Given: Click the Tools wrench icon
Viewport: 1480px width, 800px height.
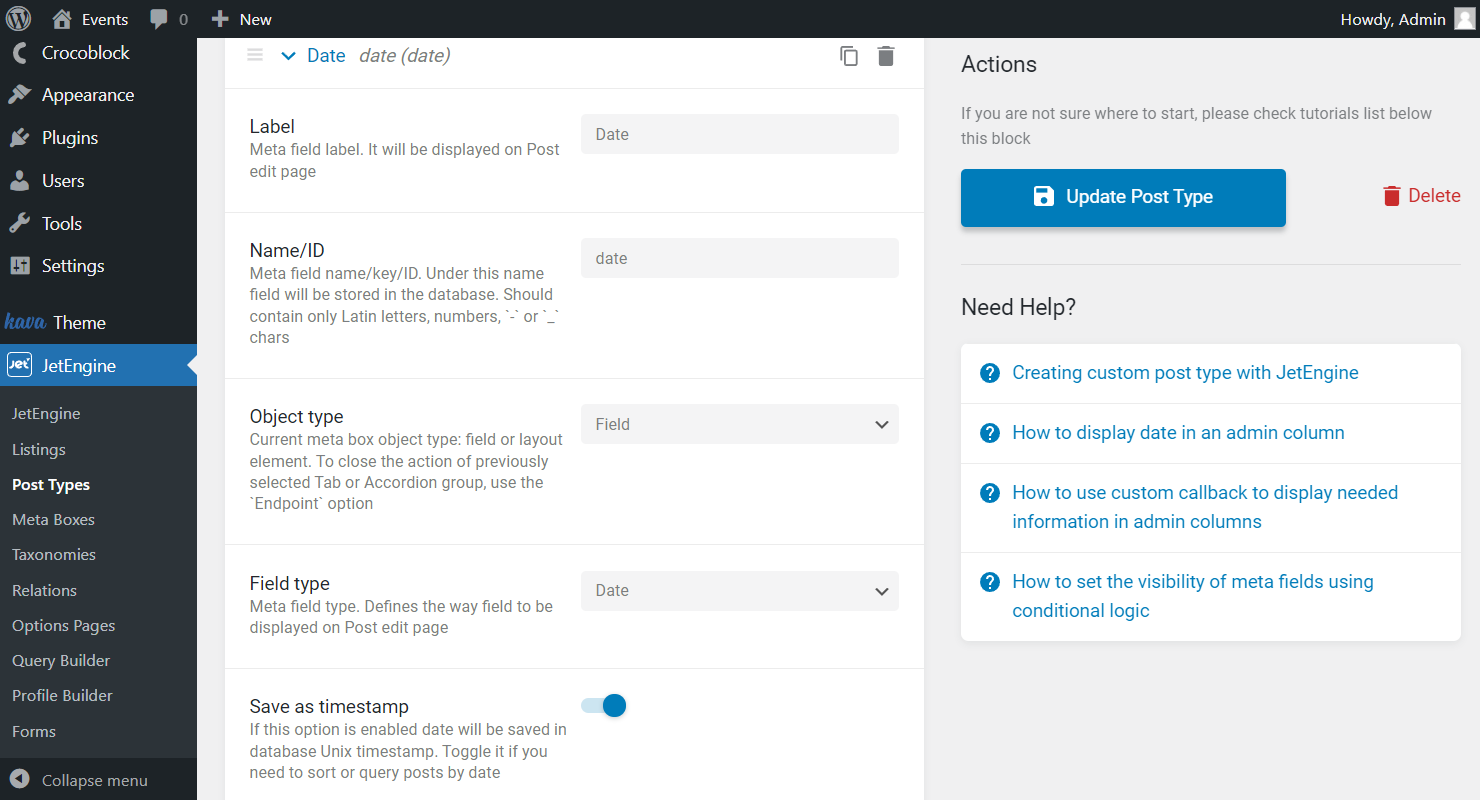Looking at the screenshot, I should 20,223.
